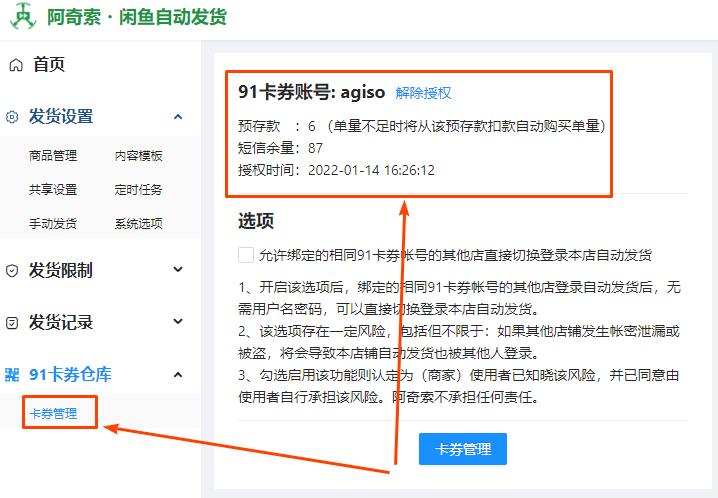Click the 发货记录 section title
This screenshot has width=718, height=498.
(61, 322)
